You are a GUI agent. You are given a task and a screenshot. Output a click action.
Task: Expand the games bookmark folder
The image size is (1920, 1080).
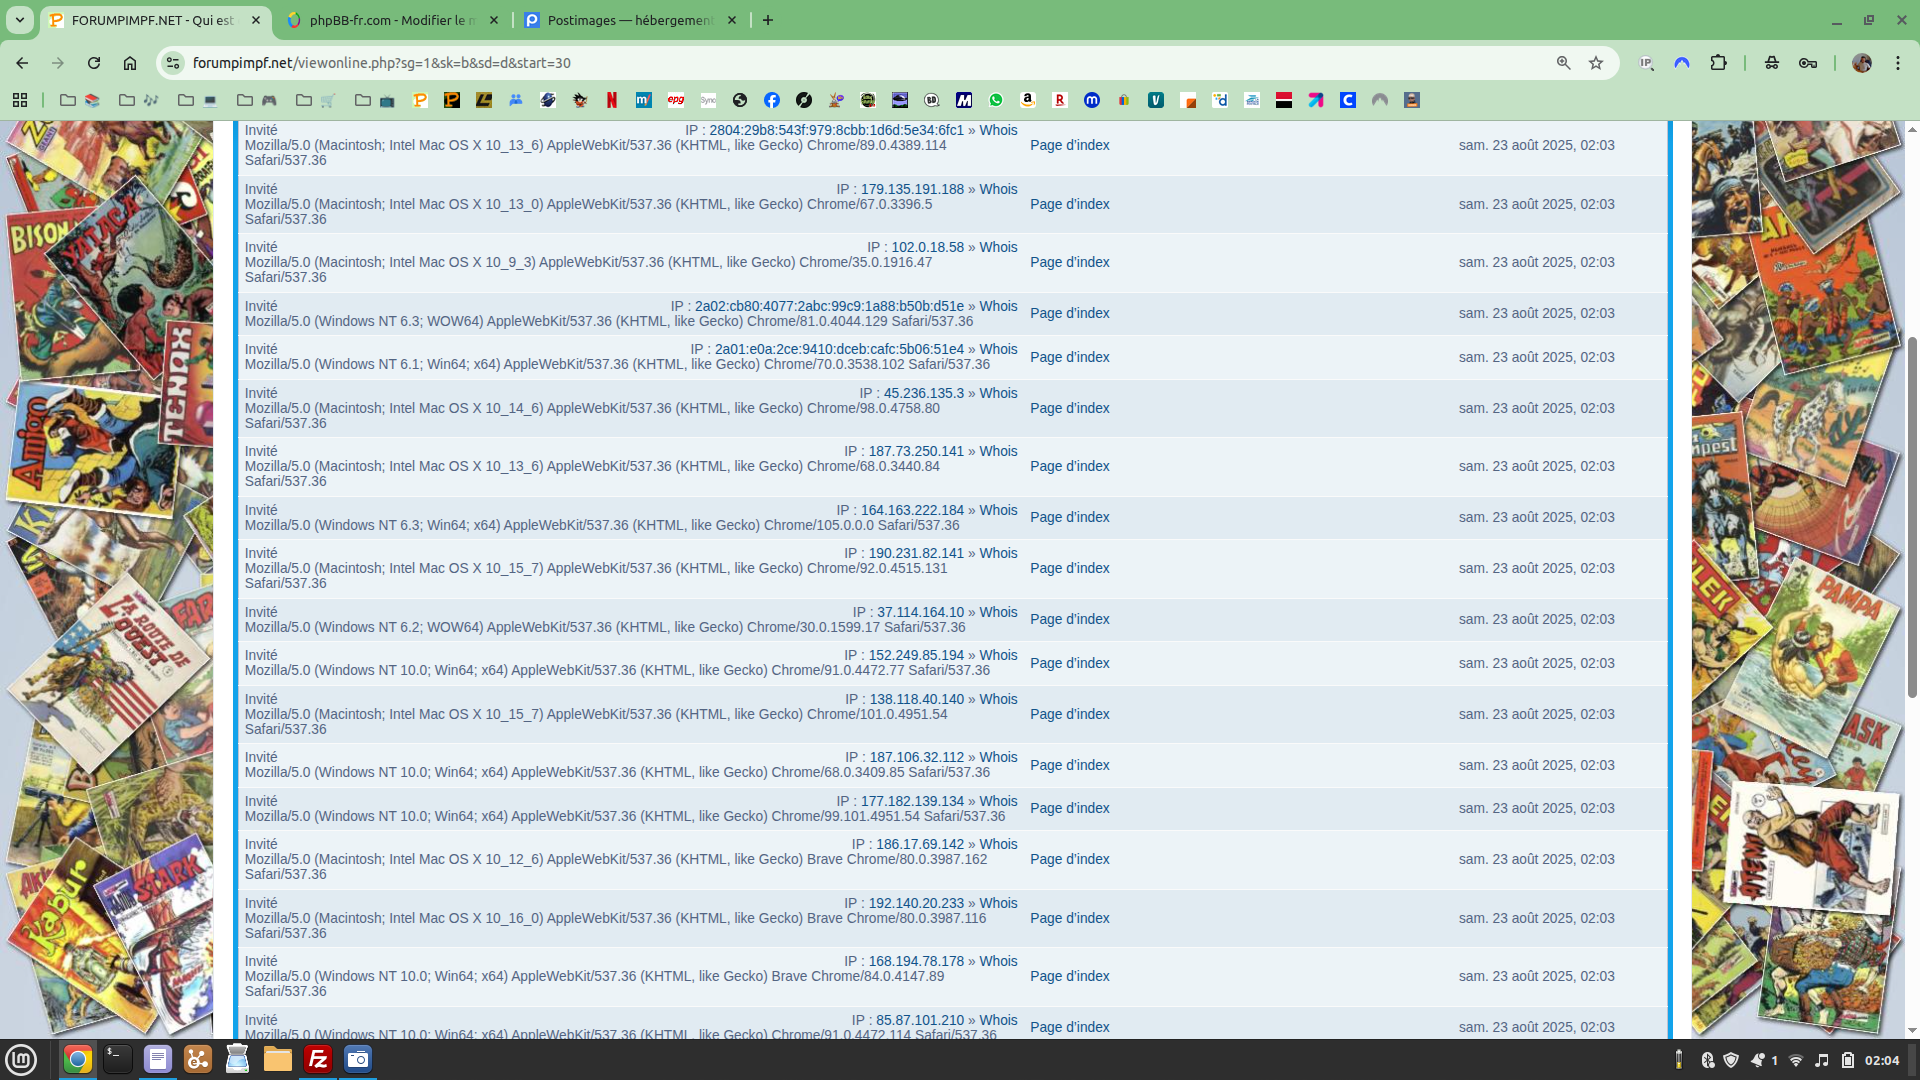point(257,100)
